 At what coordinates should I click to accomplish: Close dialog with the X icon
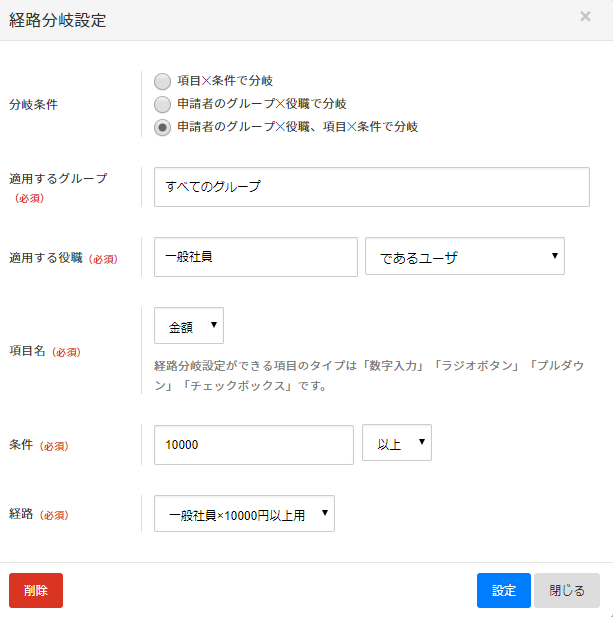coord(585,16)
